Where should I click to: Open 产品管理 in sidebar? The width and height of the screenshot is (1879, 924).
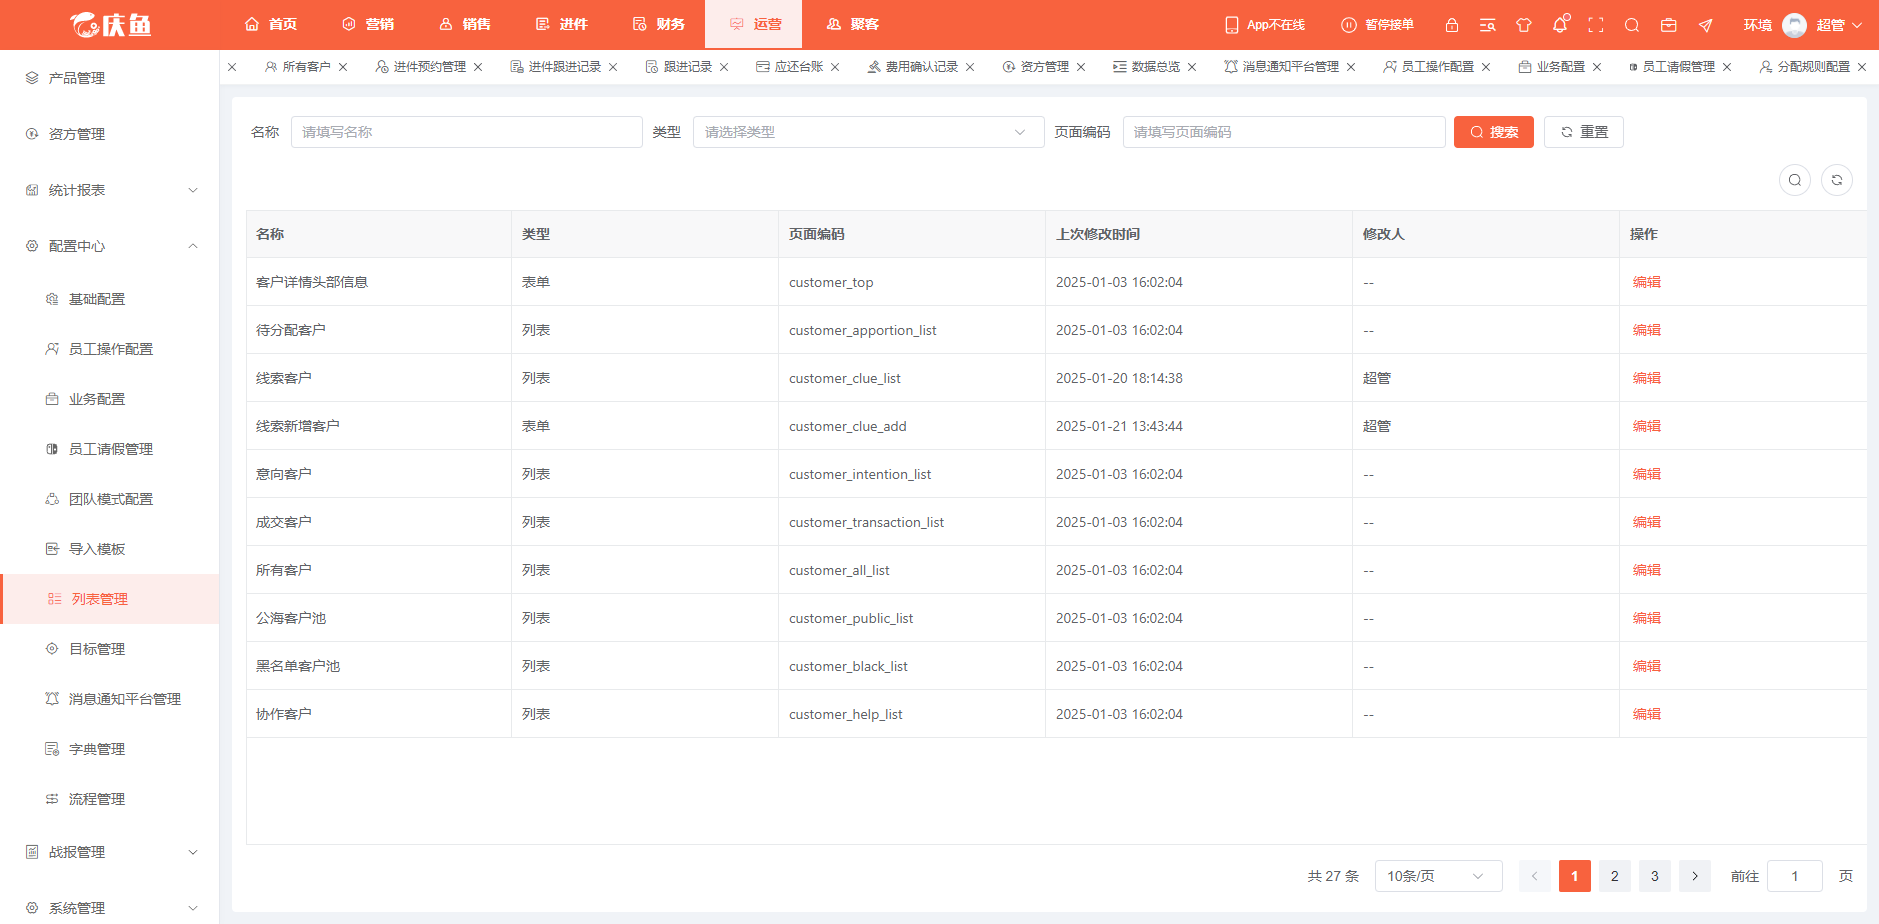coord(110,78)
